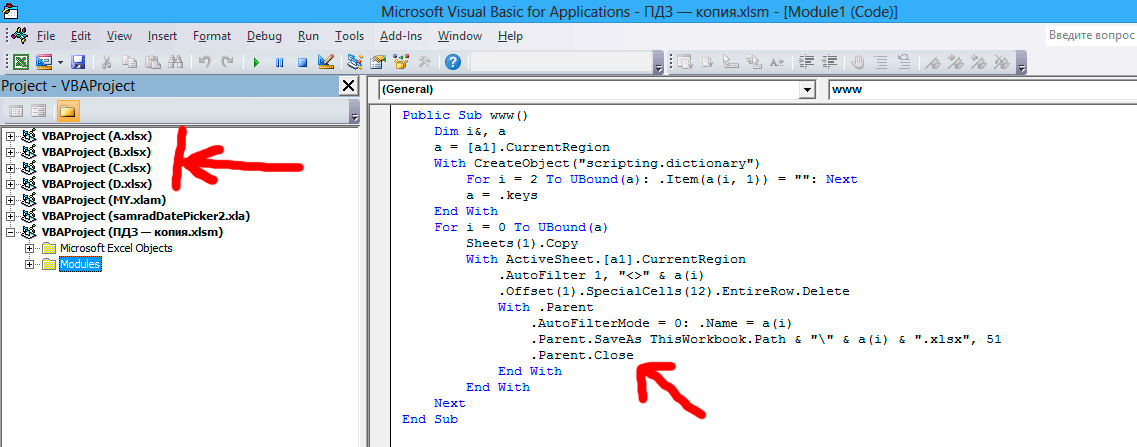This screenshot has width=1137, height=447.
Task: Click Uncomment Block icon
Action: [904, 62]
